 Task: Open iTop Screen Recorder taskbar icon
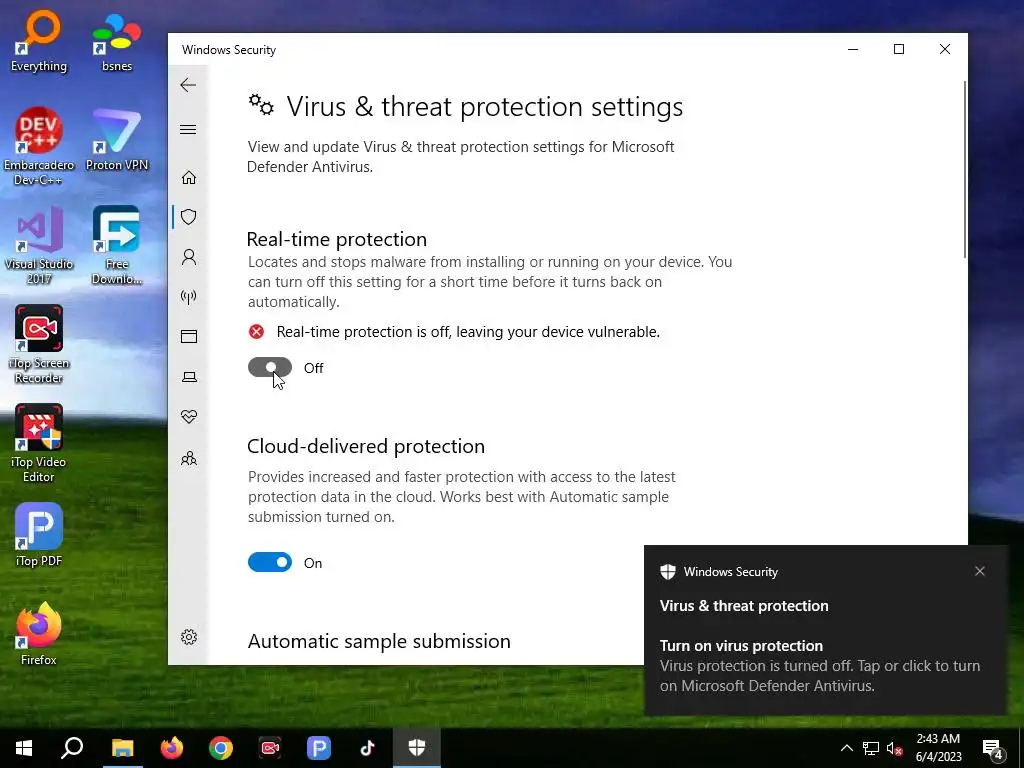[270, 748]
